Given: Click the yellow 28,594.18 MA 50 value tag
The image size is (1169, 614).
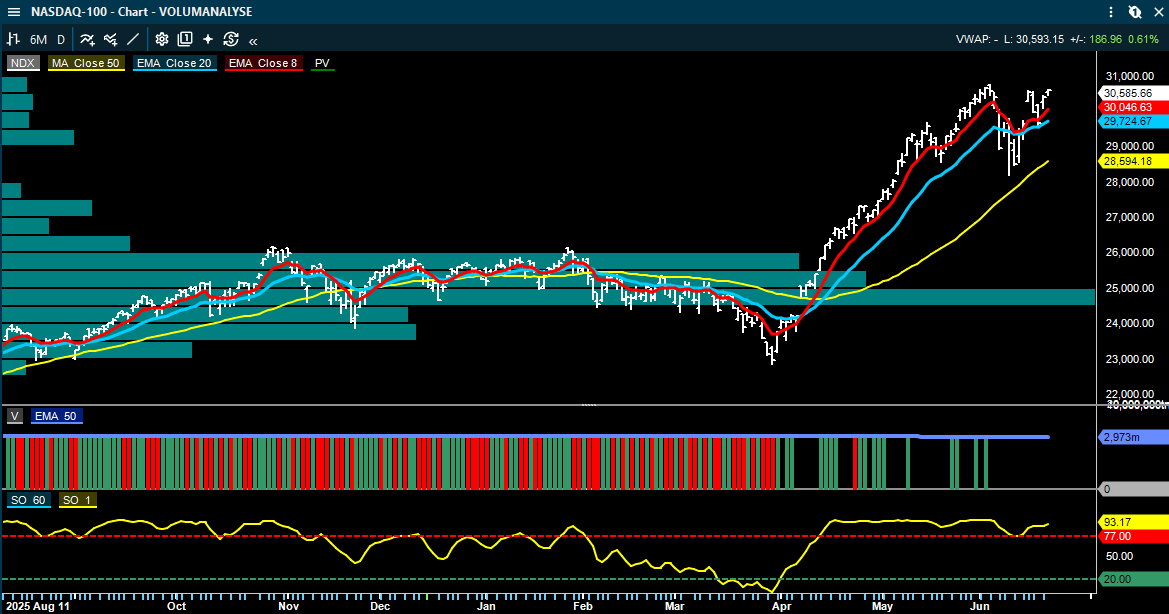Looking at the screenshot, I should 1132,162.
